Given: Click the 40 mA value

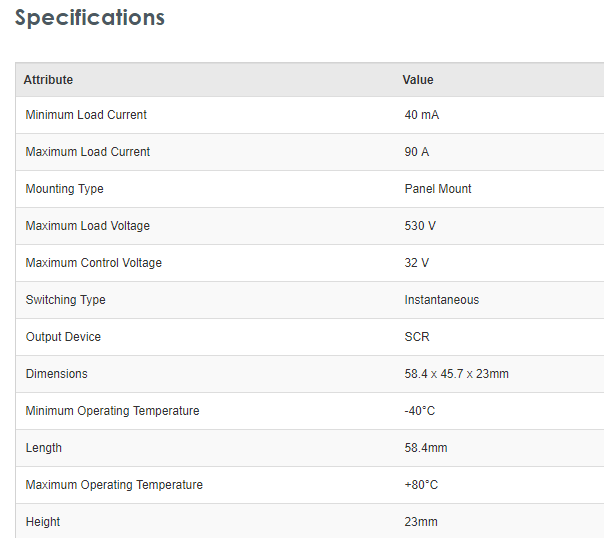Looking at the screenshot, I should point(422,115).
